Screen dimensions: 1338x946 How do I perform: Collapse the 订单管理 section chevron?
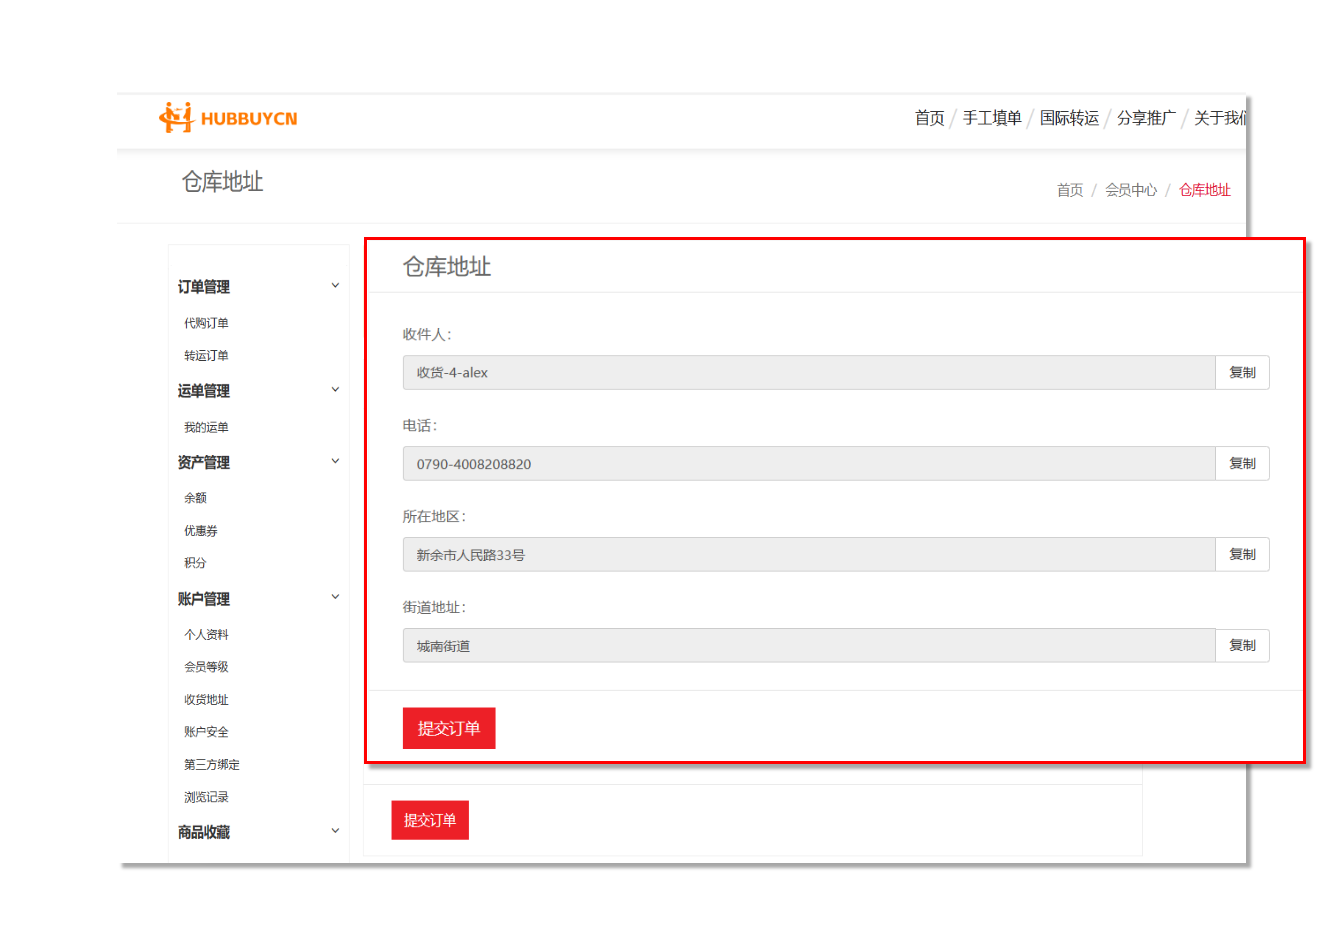coord(335,286)
